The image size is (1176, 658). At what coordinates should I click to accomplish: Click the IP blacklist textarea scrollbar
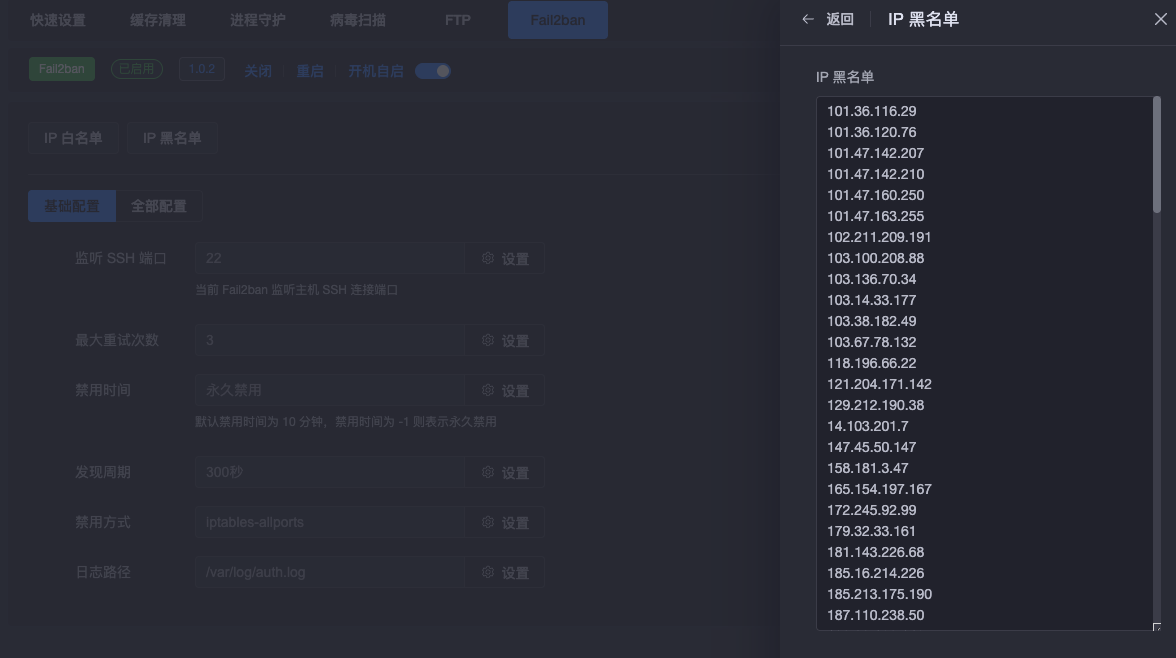click(1156, 155)
